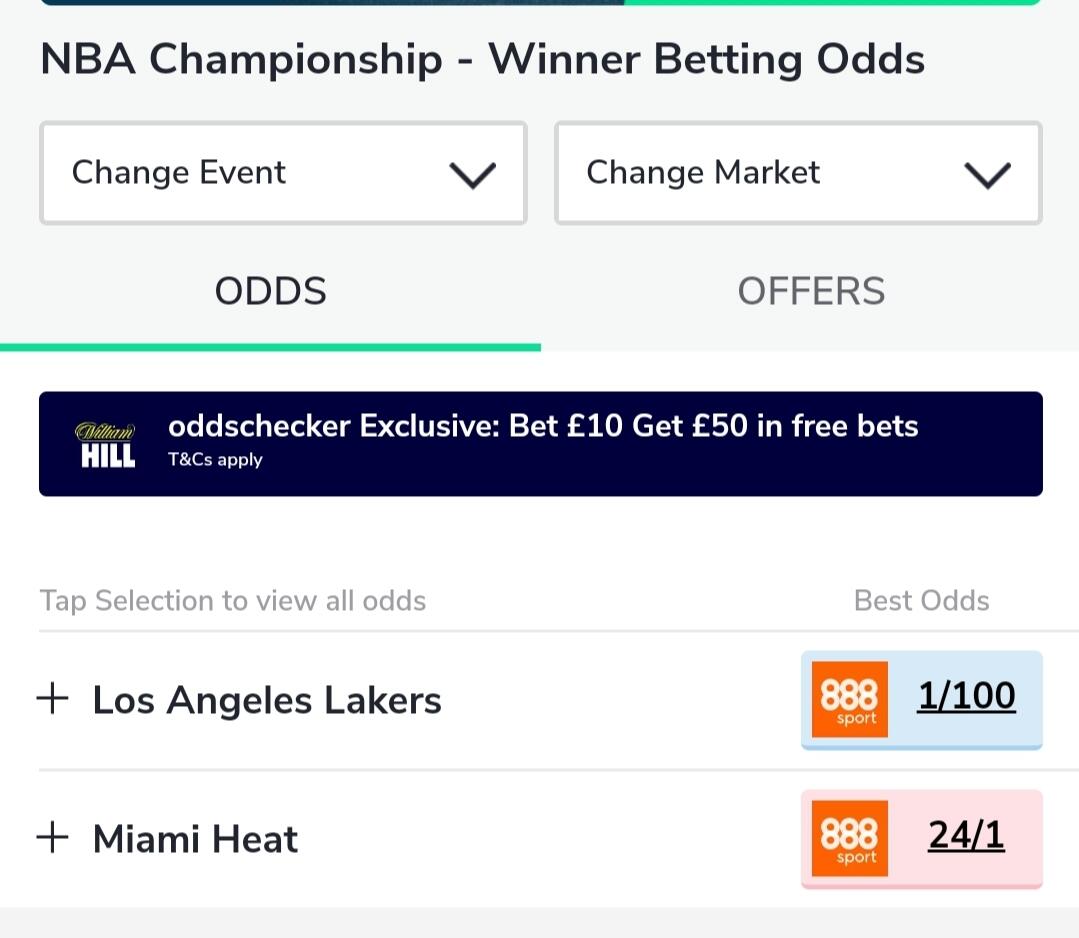Select the 1/100 odds for Lakers

pos(966,697)
